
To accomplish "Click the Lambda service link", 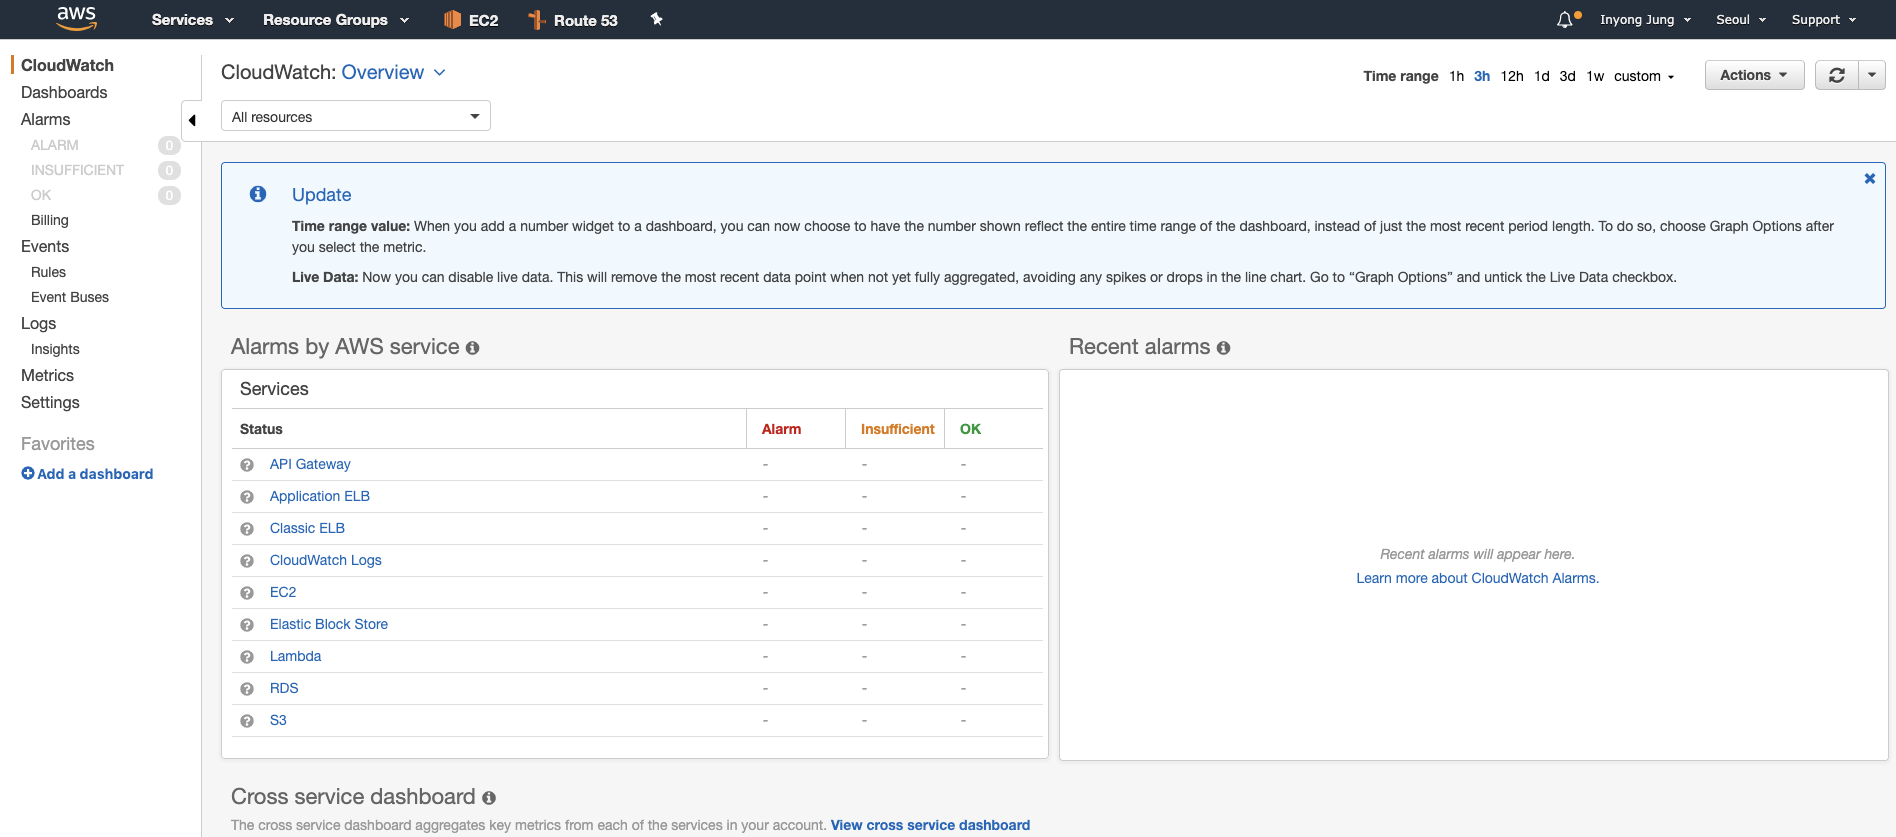I will (295, 656).
